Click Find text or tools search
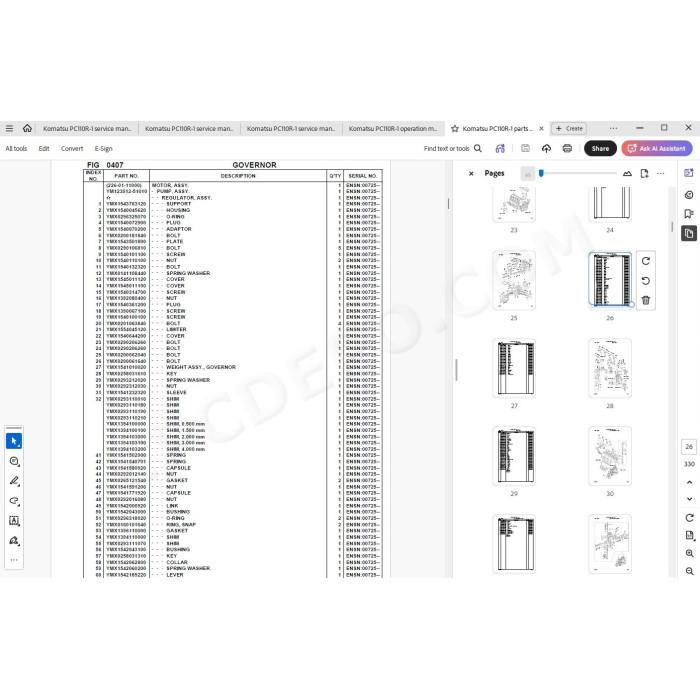This screenshot has height=700, width=700. [452, 149]
